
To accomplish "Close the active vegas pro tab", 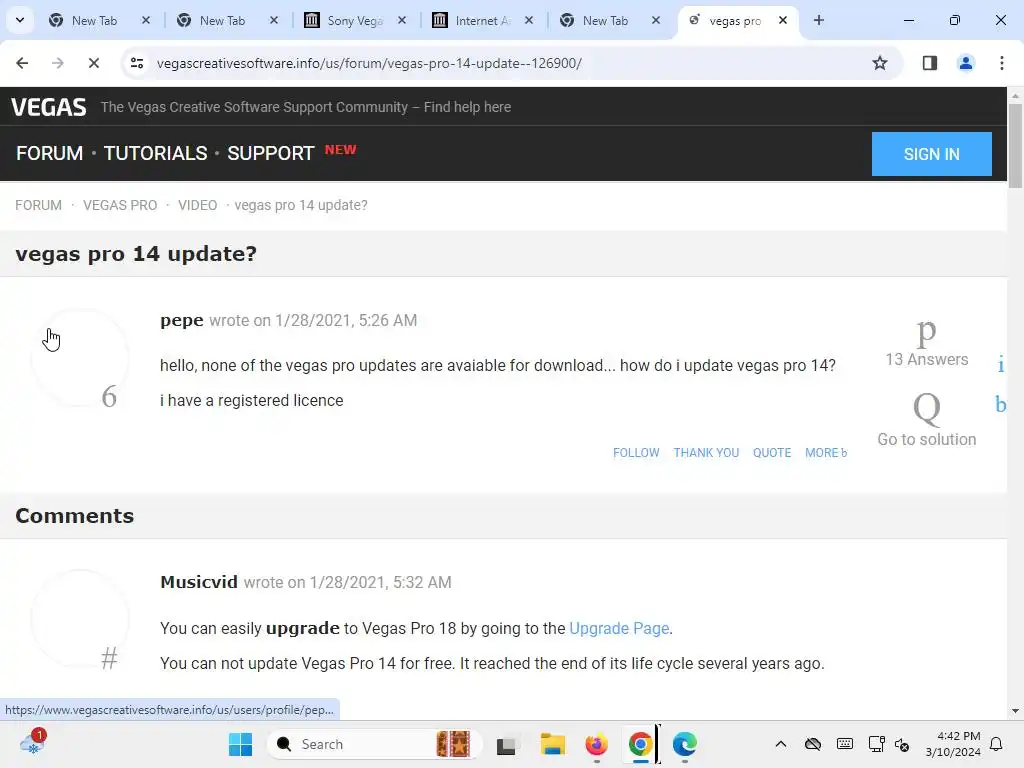I will tap(782, 20).
